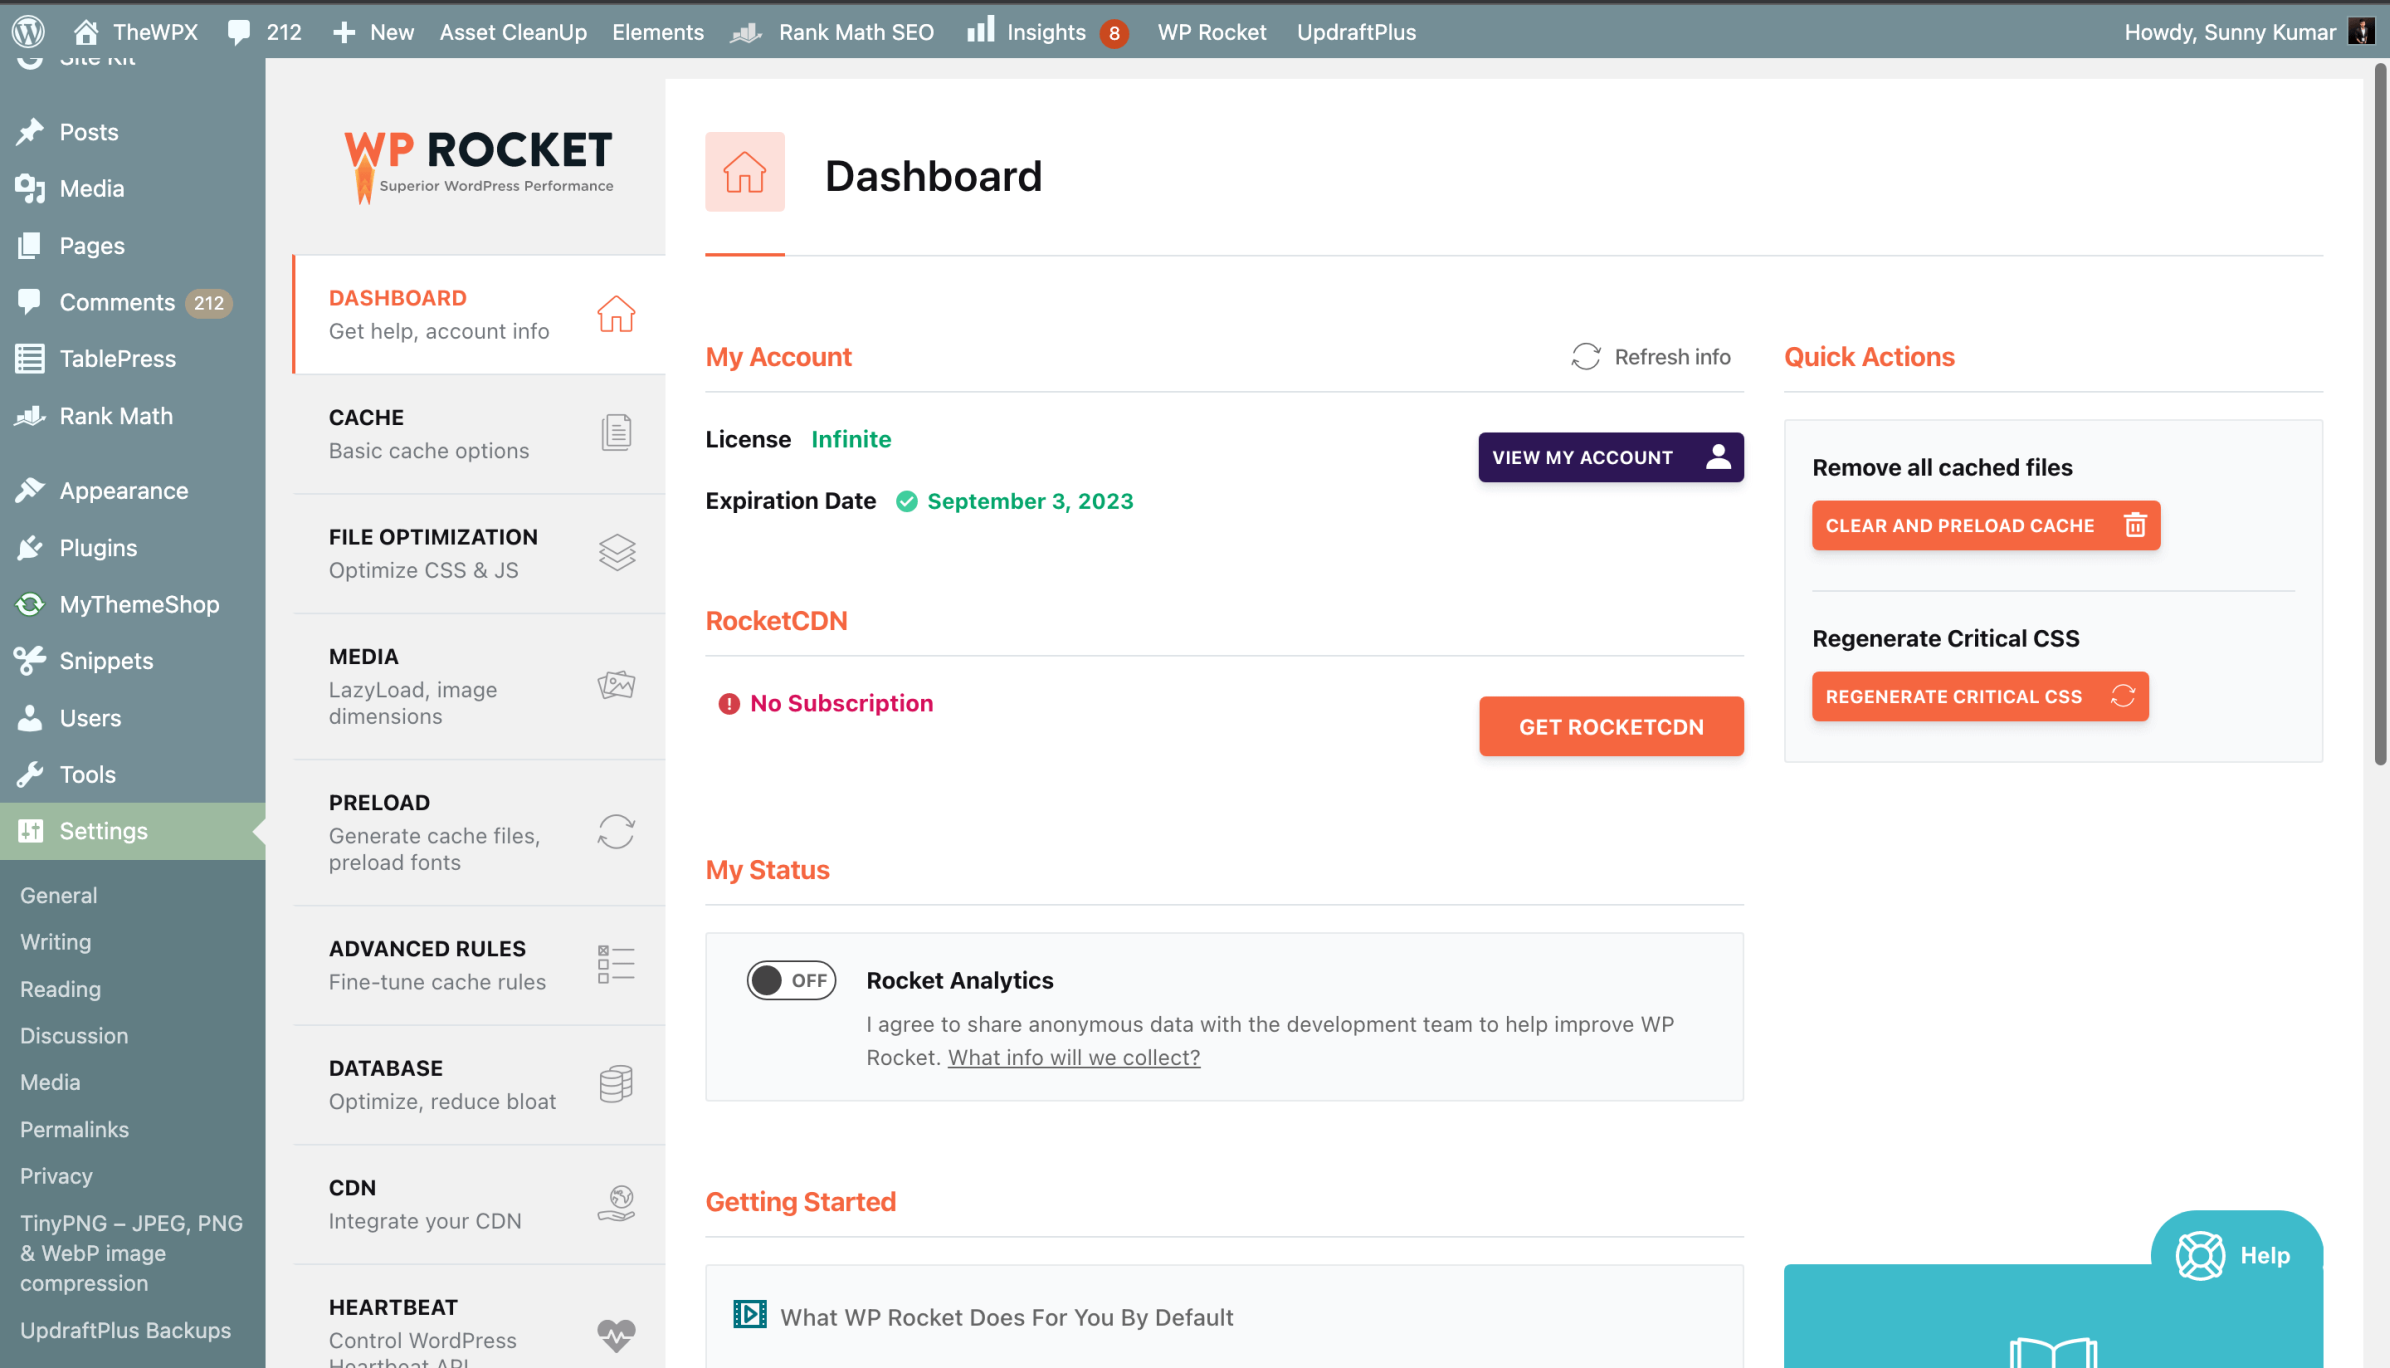This screenshot has height=1368, width=2390.
Task: Toggle Rocket Analytics switch on
Action: click(791, 980)
